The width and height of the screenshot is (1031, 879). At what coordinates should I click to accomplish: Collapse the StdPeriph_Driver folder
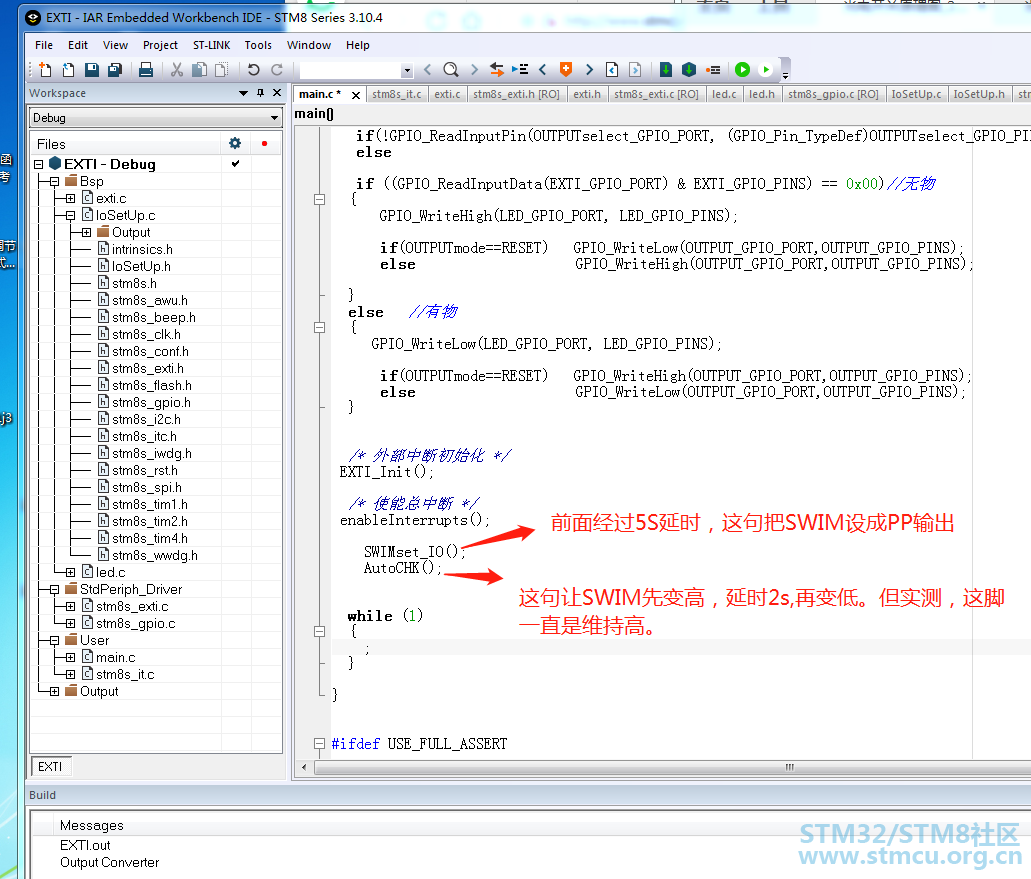coord(55,589)
